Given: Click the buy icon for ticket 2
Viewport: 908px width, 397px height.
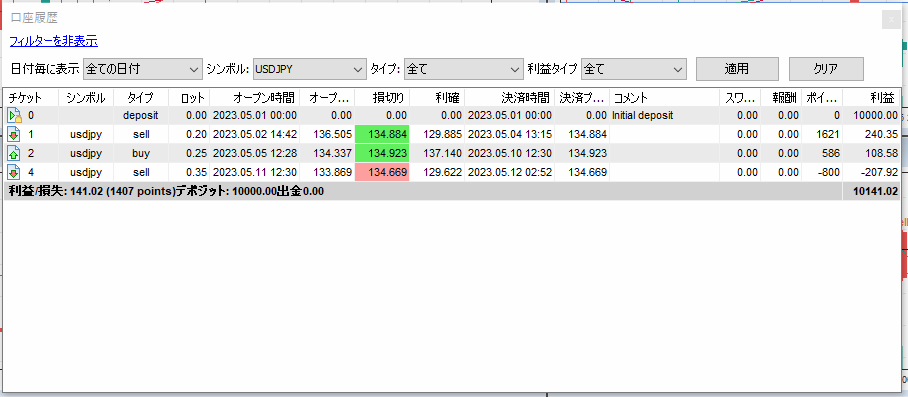Looking at the screenshot, I should (x=14, y=154).
